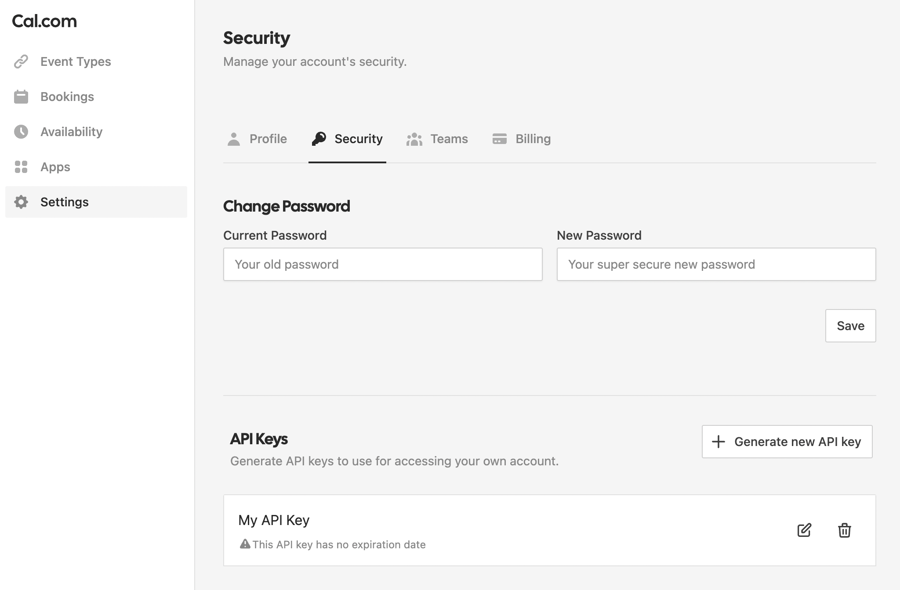
Task: Open the Billing tab
Action: [521, 138]
